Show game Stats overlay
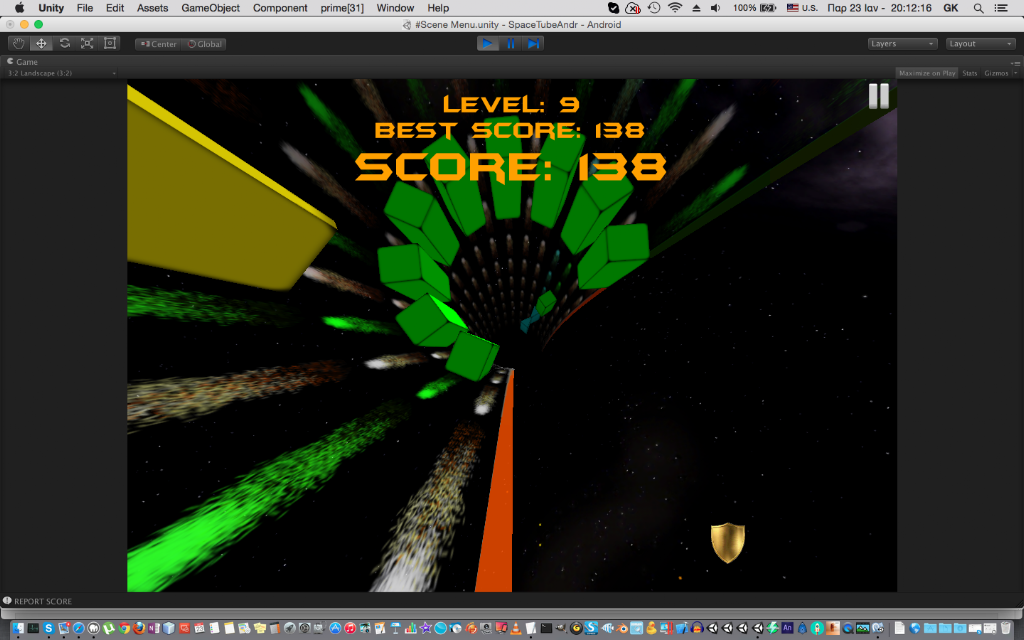The width and height of the screenshot is (1024, 640). [x=970, y=73]
